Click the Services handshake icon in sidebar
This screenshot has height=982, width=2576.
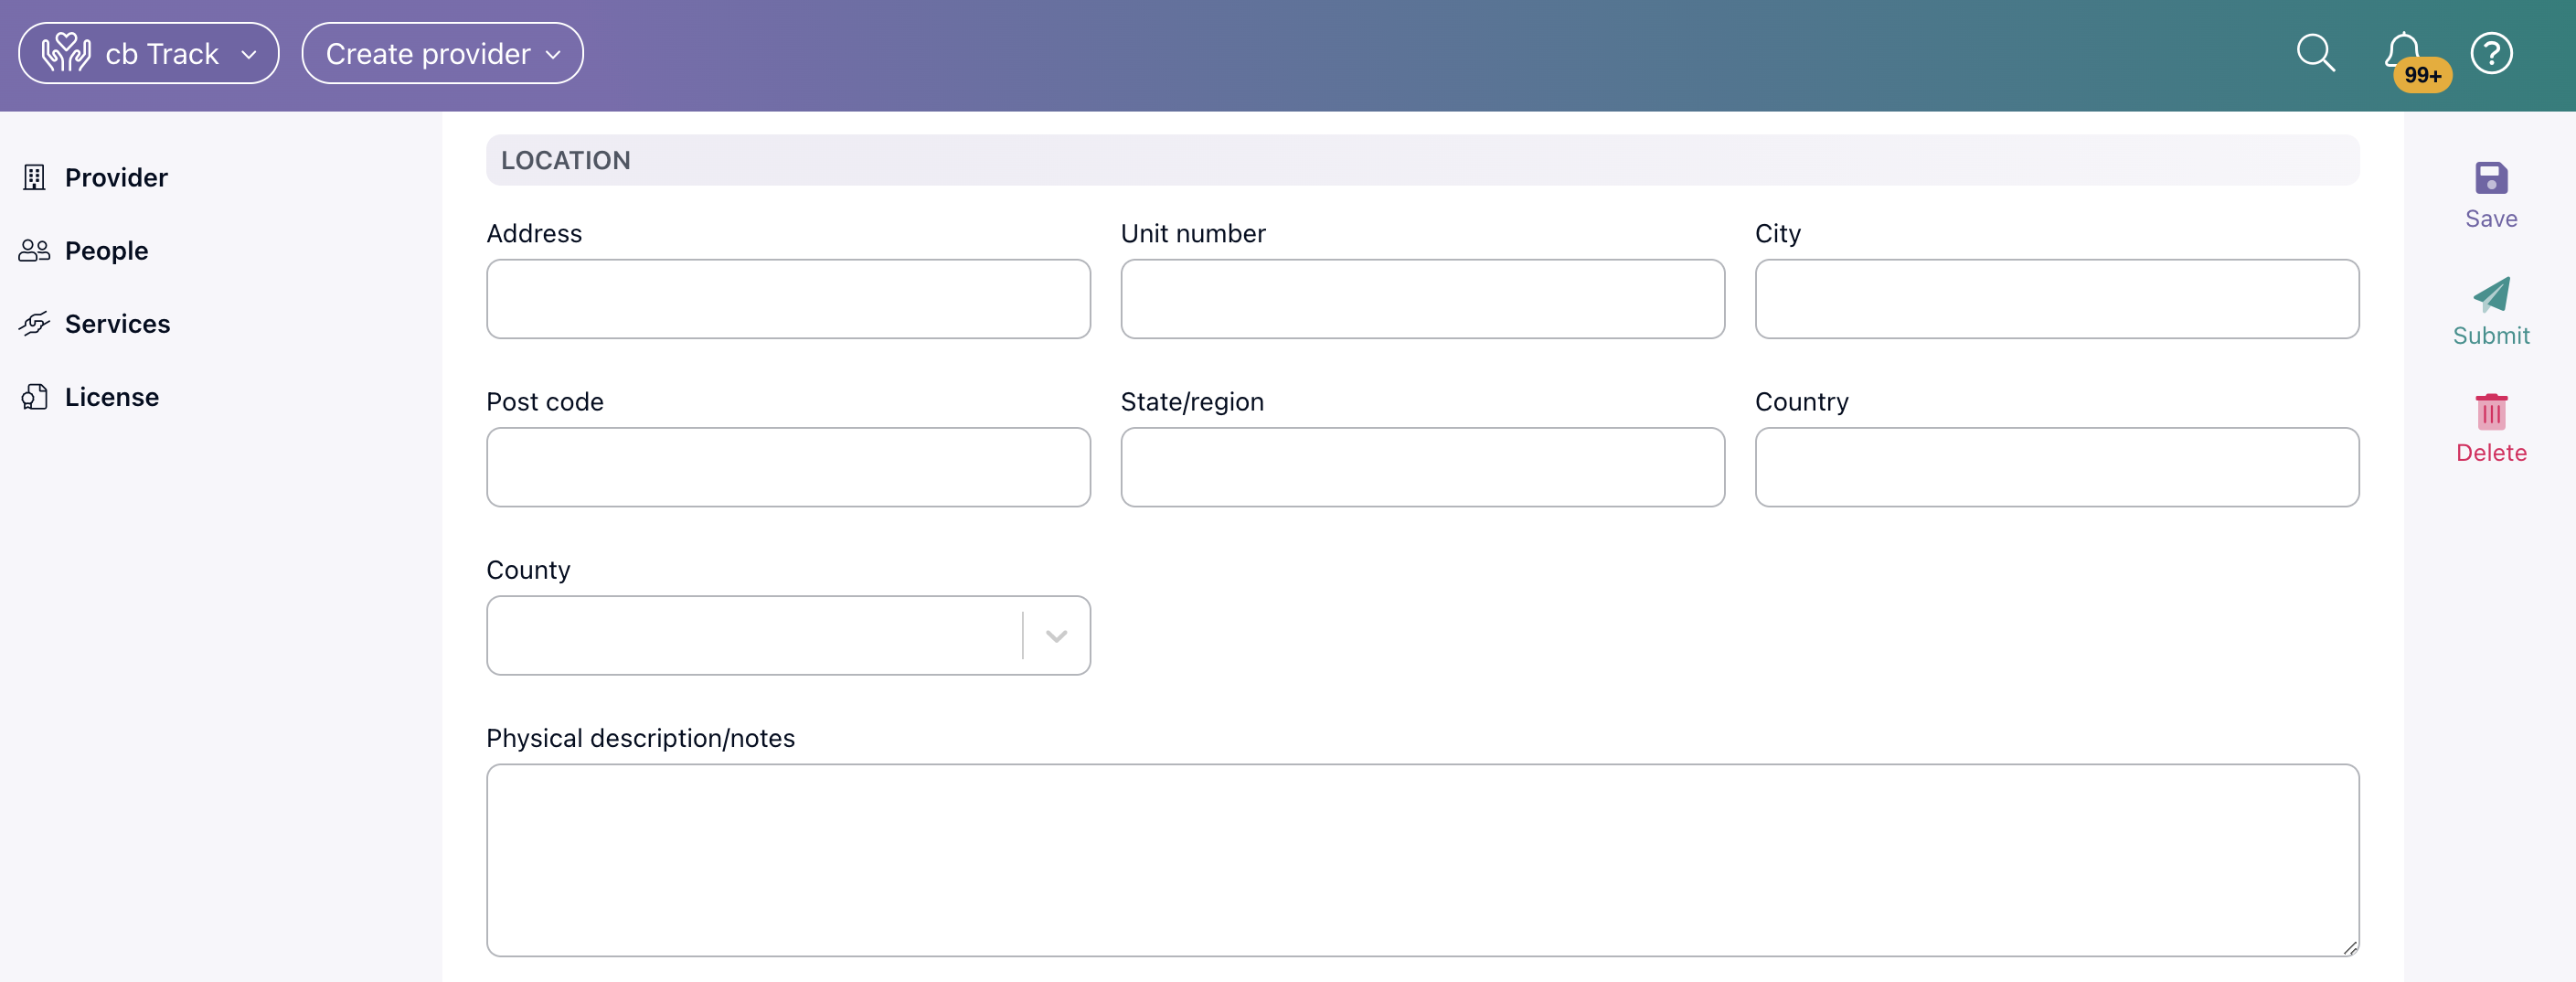35,323
